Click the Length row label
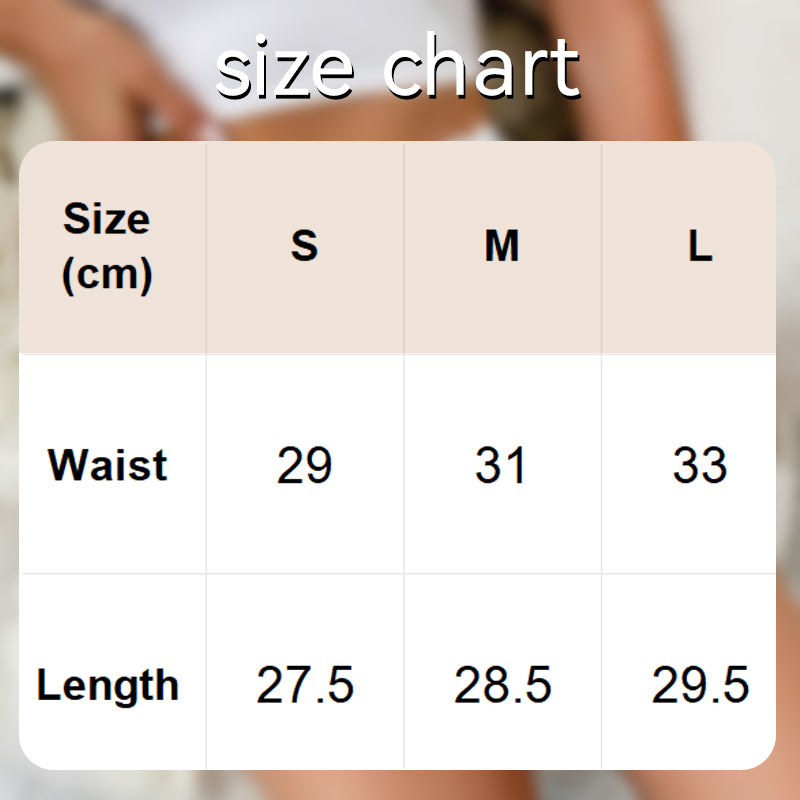The image size is (800, 800). (x=108, y=686)
